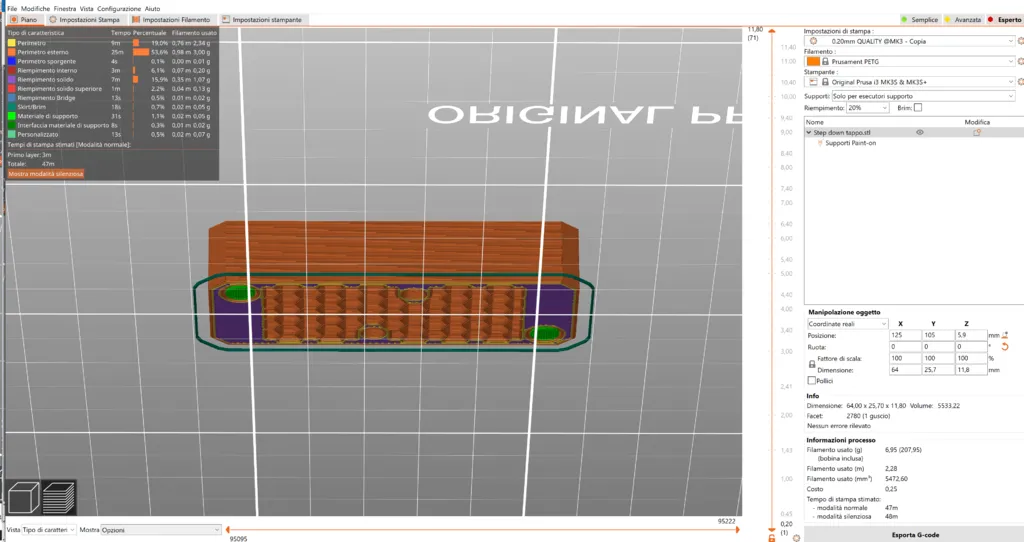The width and height of the screenshot is (1024, 542).
Task: Toggle visibility eye of Step down tappo.stl
Action: click(920, 133)
